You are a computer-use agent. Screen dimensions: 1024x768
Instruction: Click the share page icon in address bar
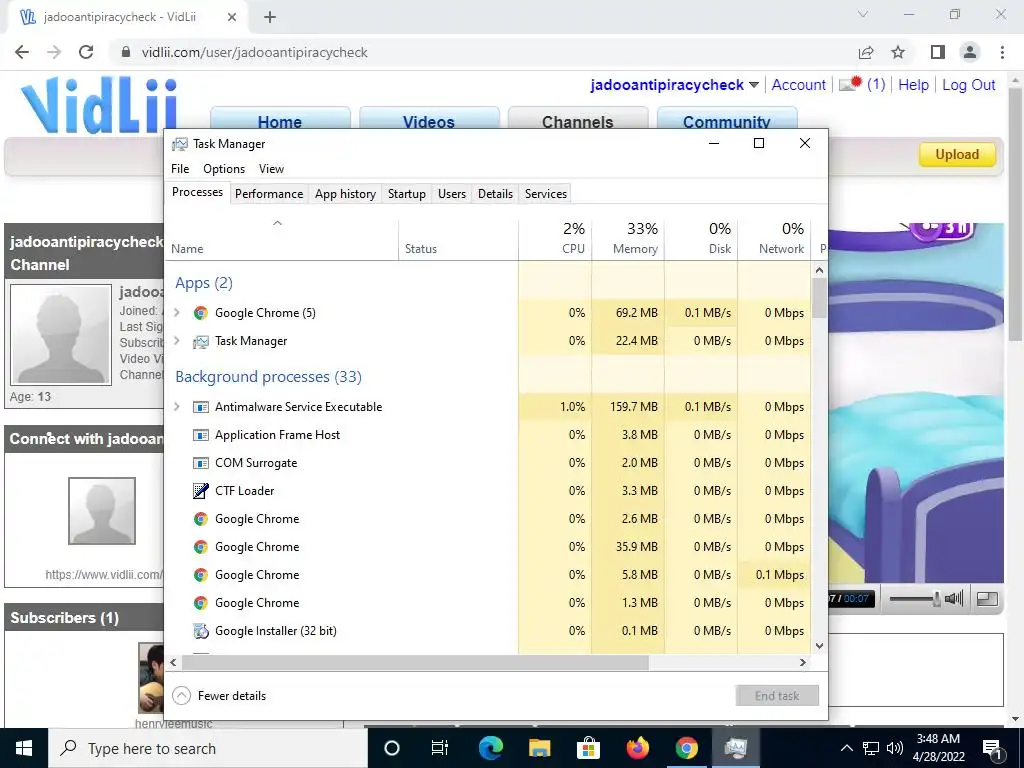tap(866, 52)
